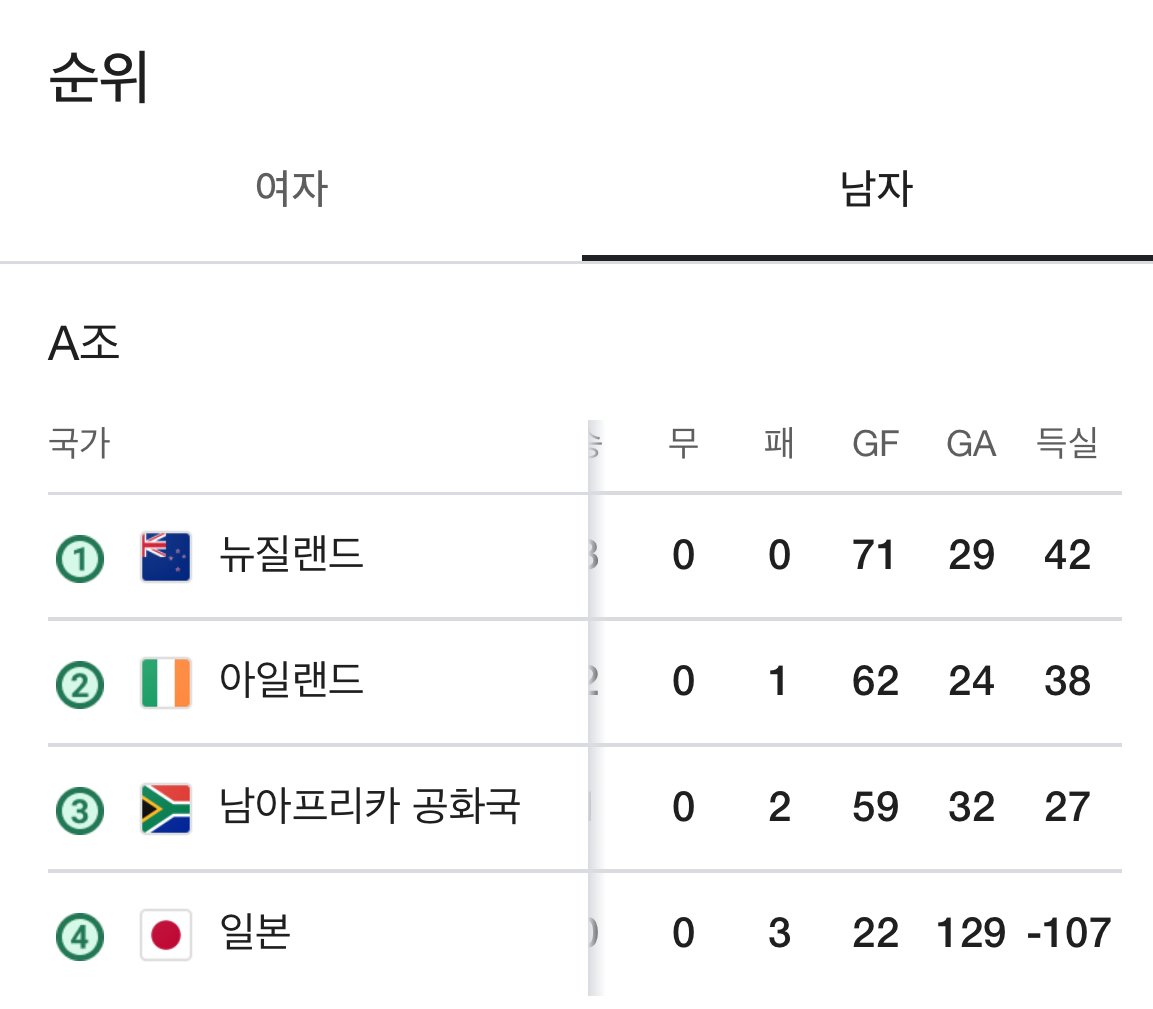The image size is (1153, 1009).
Task: Click the New Zealand flag icon
Action: (x=166, y=557)
